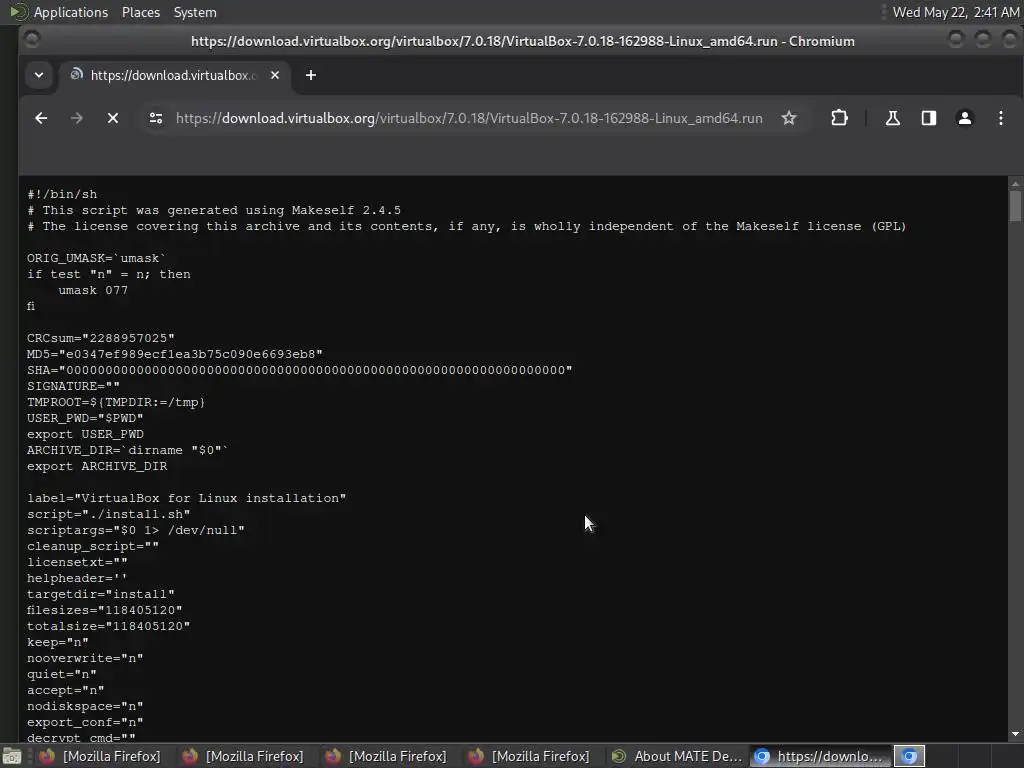Stop loading the page
The width and height of the screenshot is (1024, 768).
point(113,118)
